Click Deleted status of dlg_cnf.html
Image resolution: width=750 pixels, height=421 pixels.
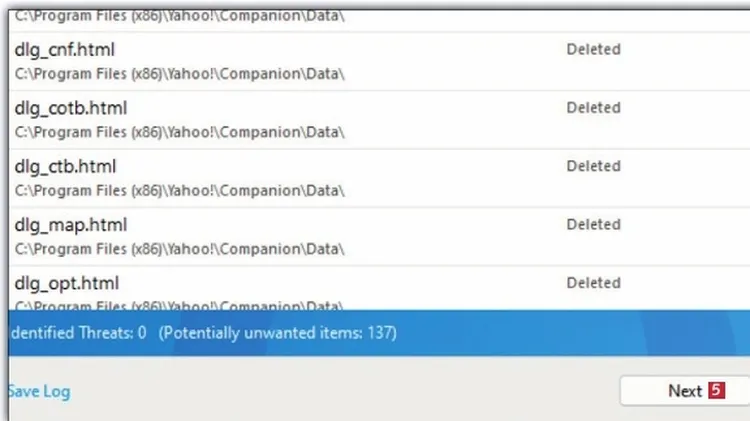pyautogui.click(x=594, y=49)
